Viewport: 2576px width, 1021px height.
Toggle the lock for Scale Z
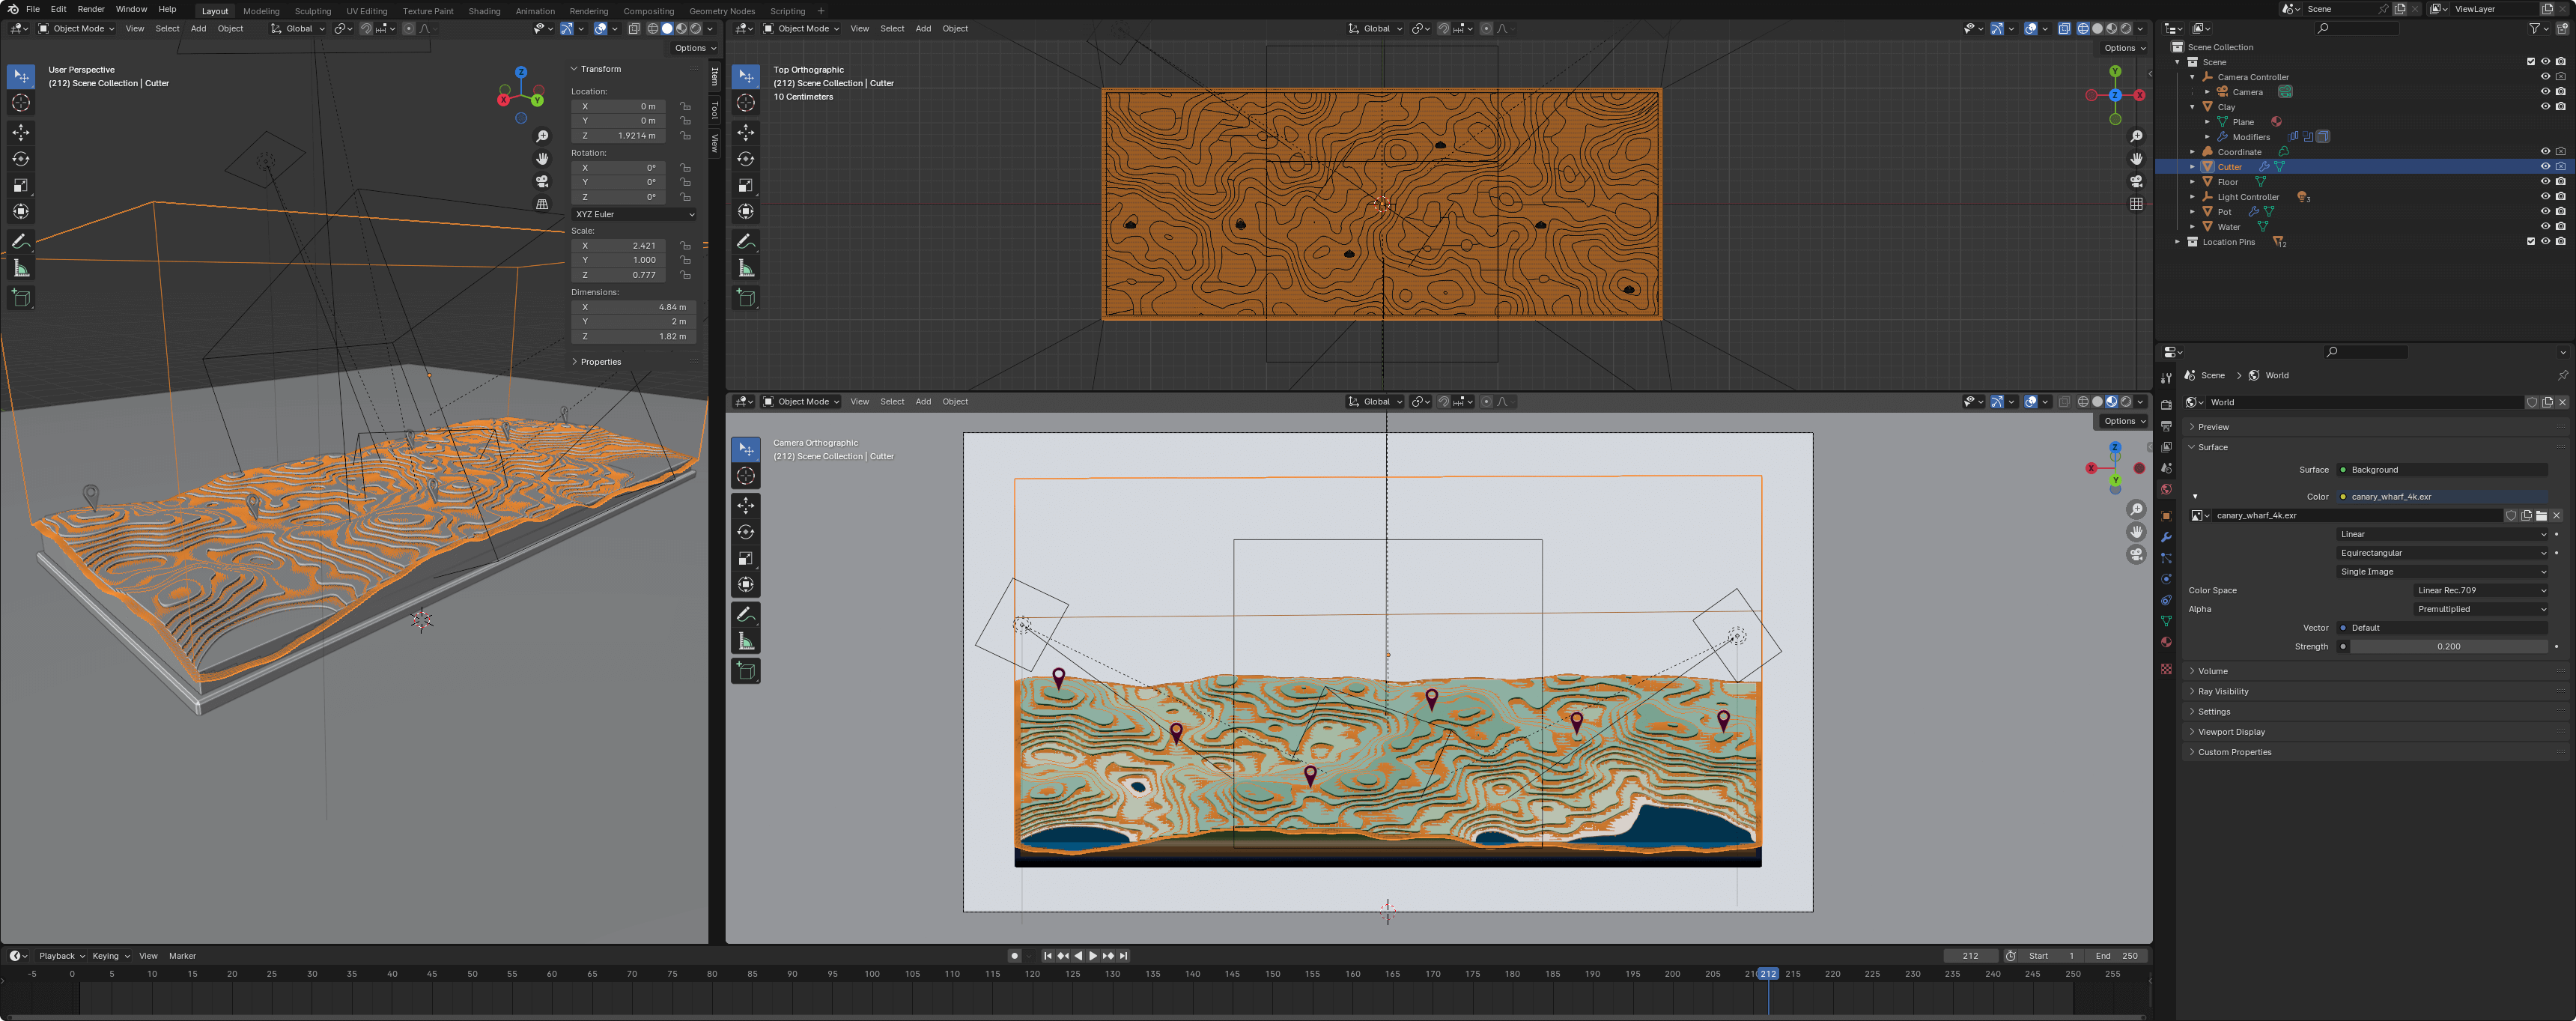[685, 275]
